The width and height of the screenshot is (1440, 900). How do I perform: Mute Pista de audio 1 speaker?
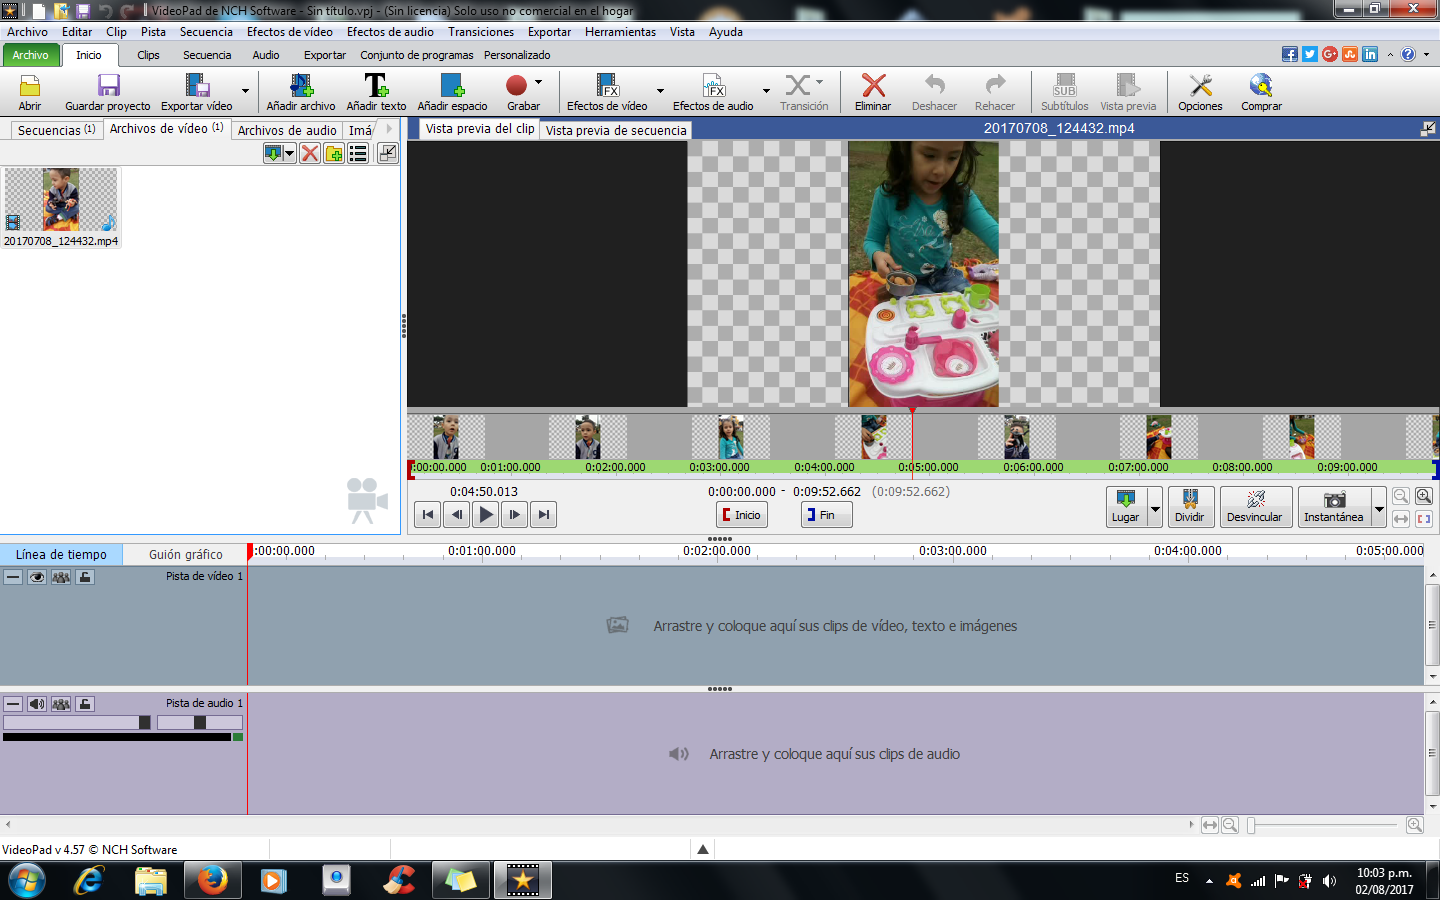37,704
